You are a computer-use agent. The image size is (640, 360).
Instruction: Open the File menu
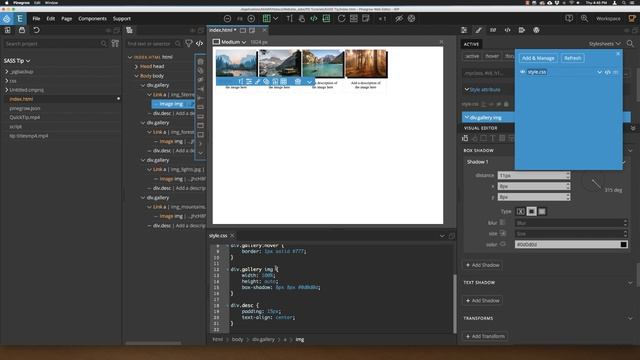click(36, 19)
